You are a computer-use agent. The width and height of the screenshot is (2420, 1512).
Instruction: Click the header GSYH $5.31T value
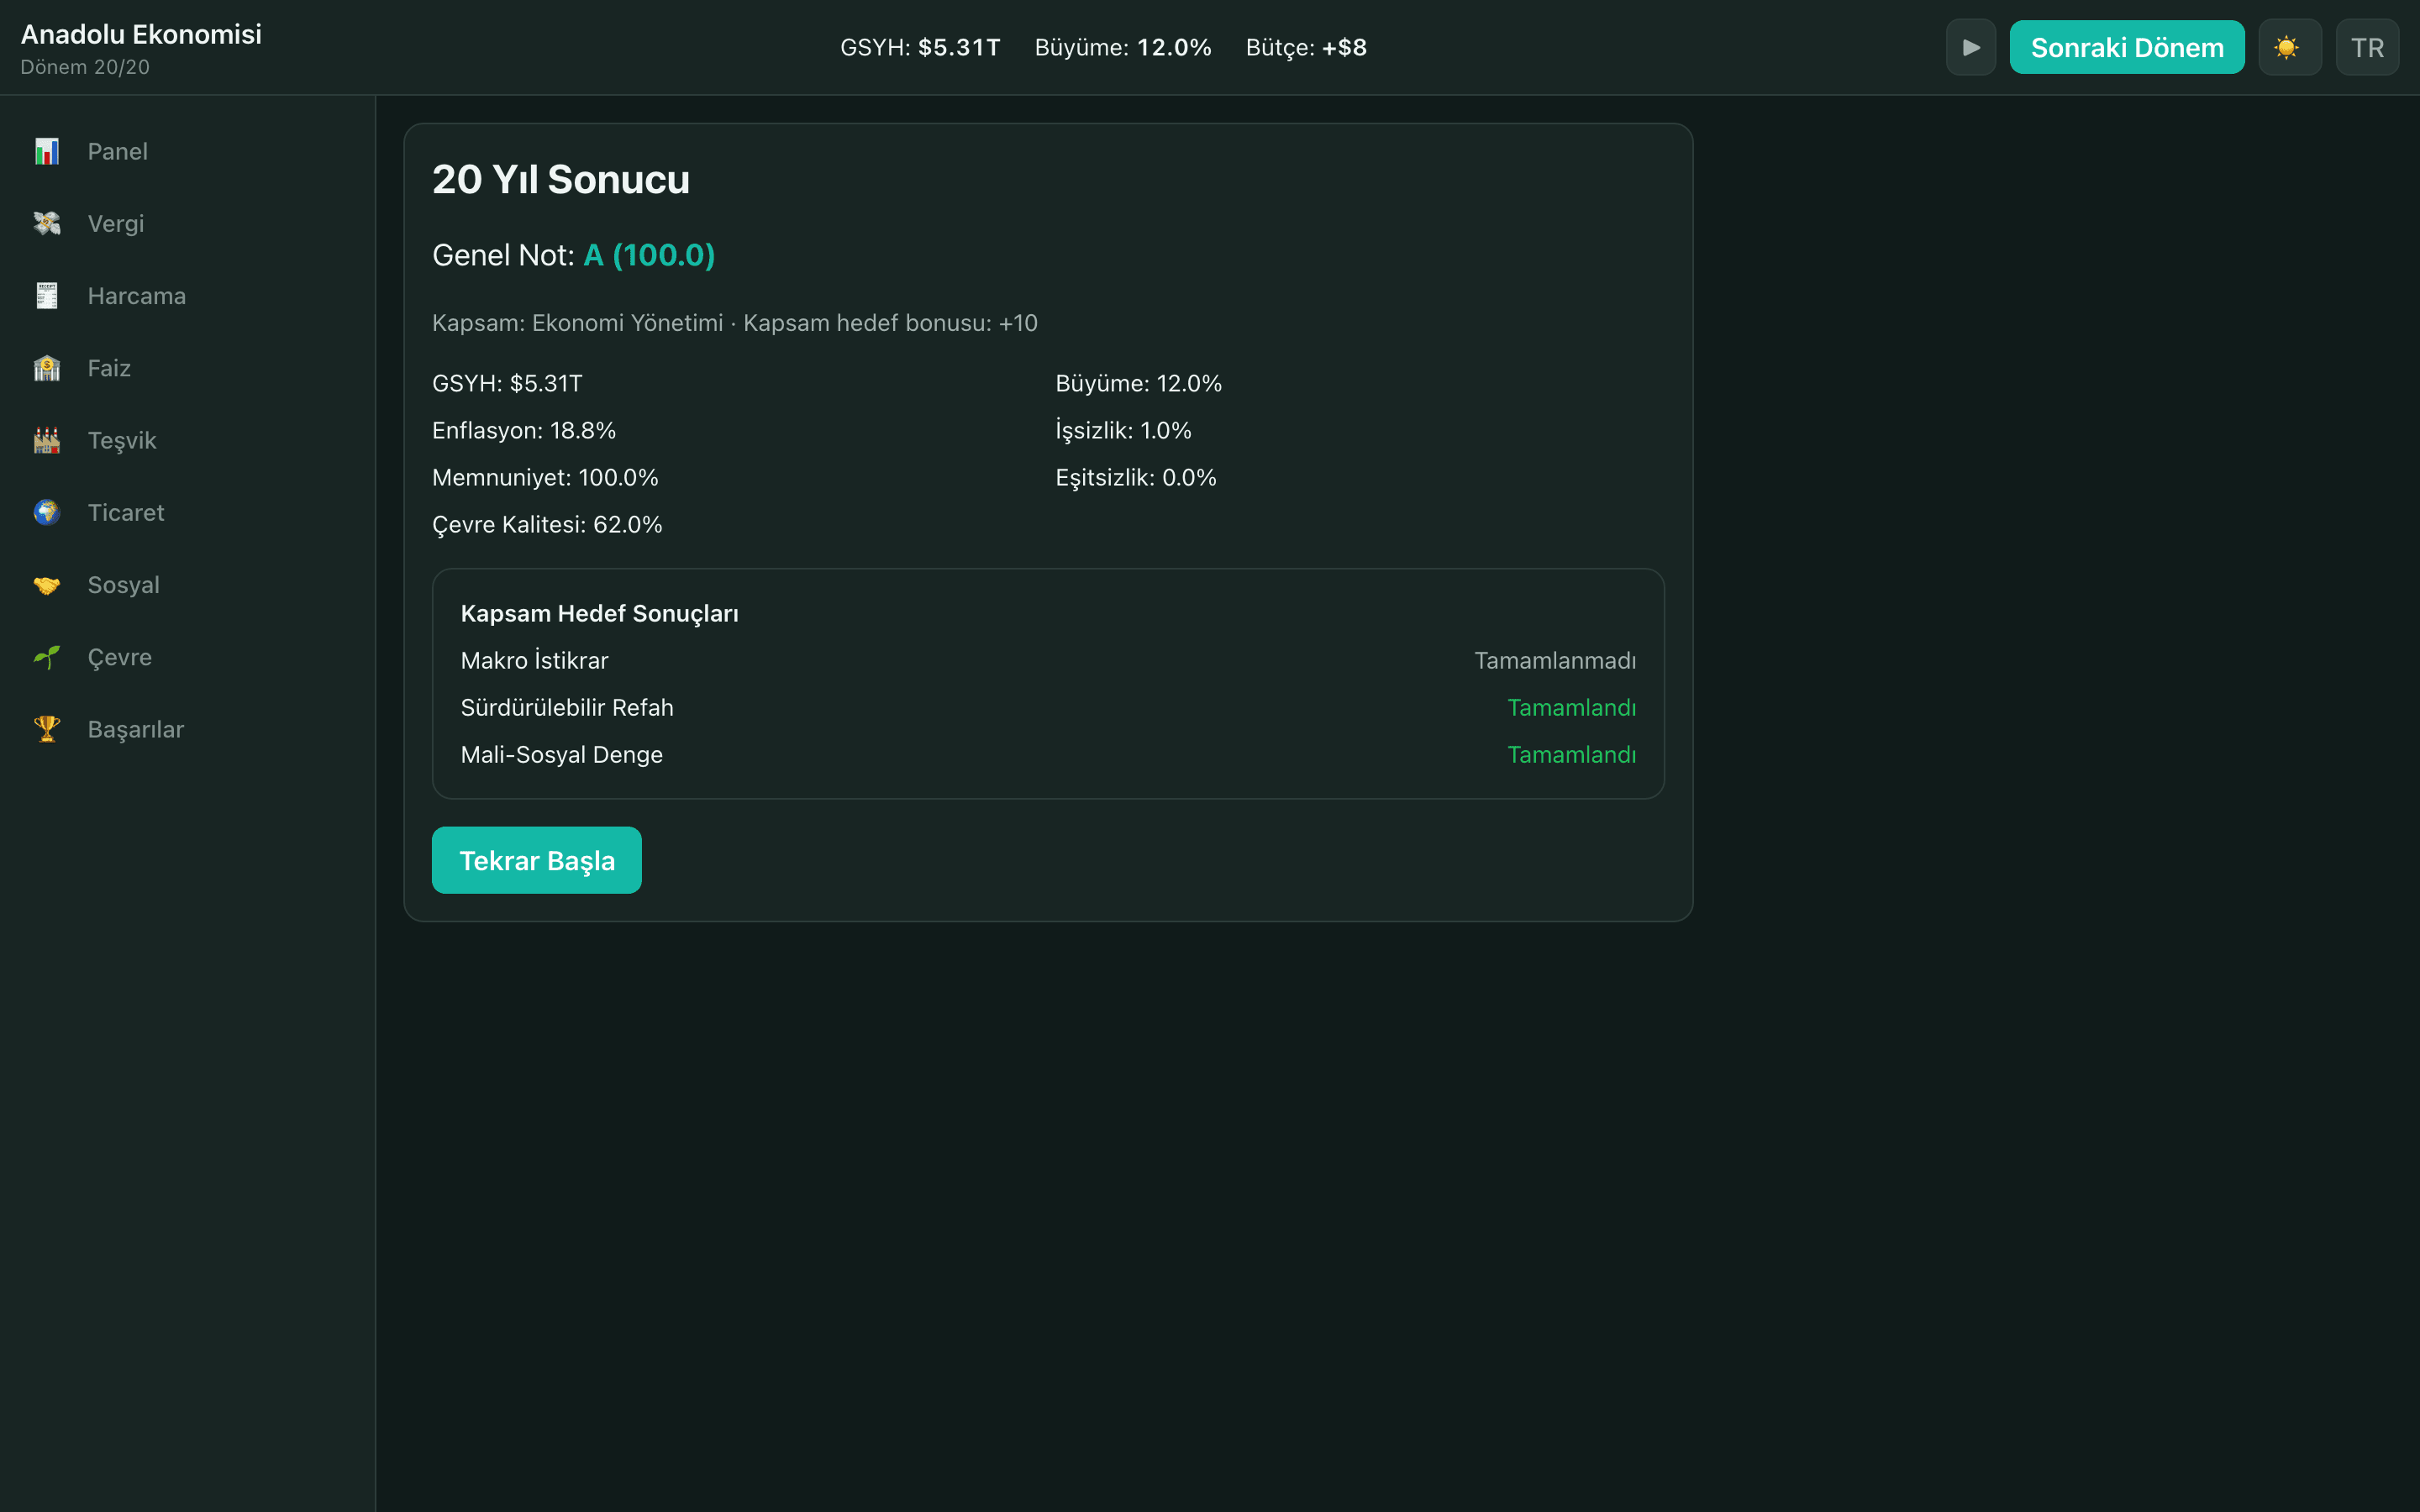920,47
